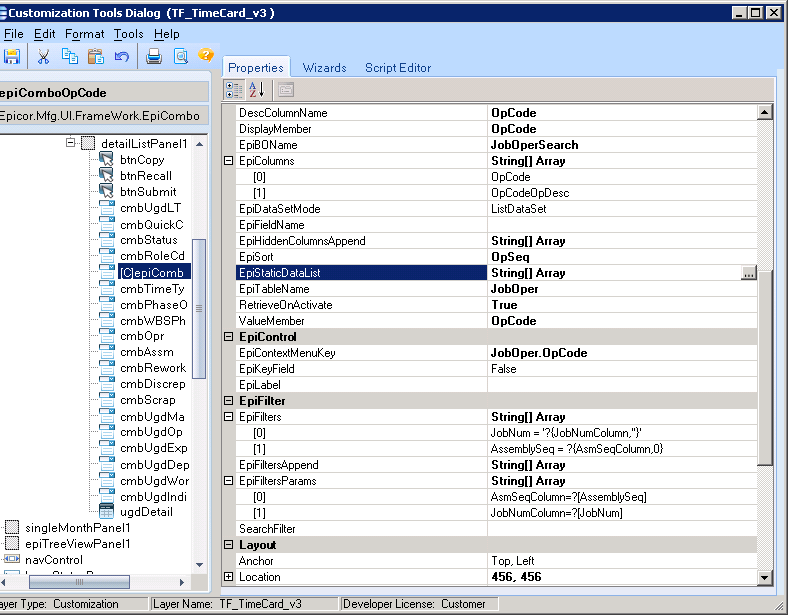
Task: Click the Cut scissors icon
Action: (x=43, y=56)
